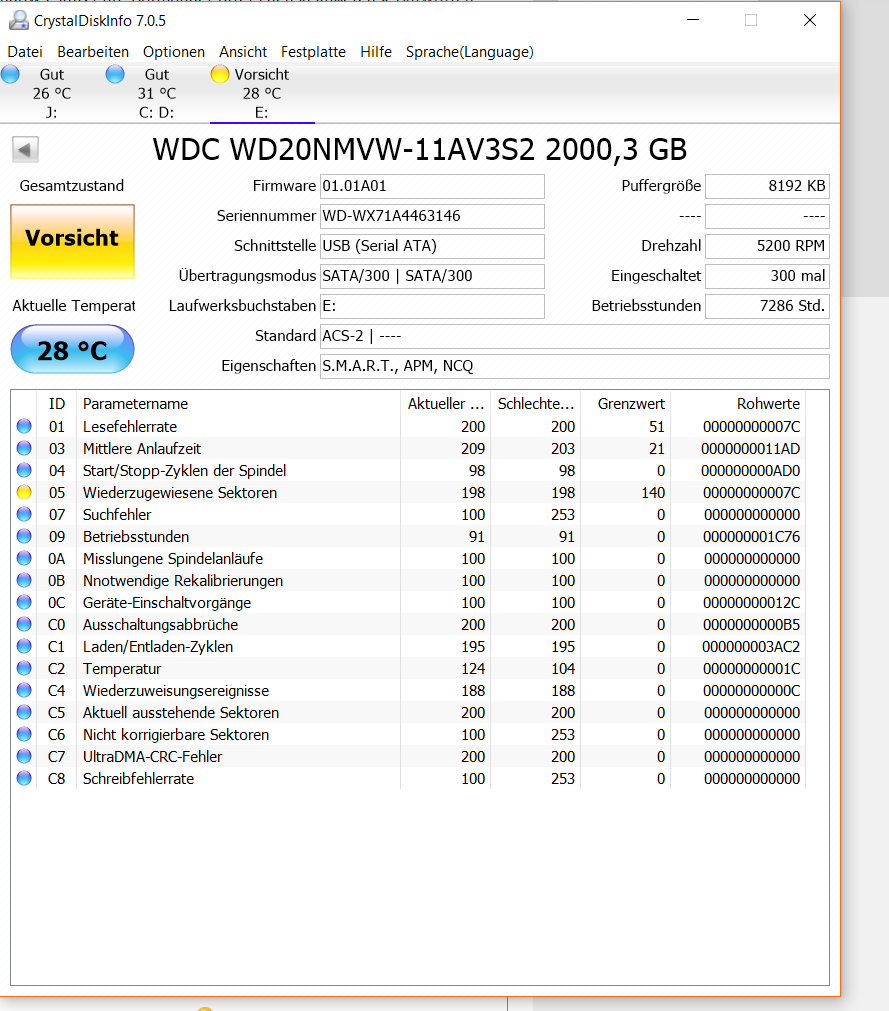Click the Temperatur parameter name

tap(122, 669)
